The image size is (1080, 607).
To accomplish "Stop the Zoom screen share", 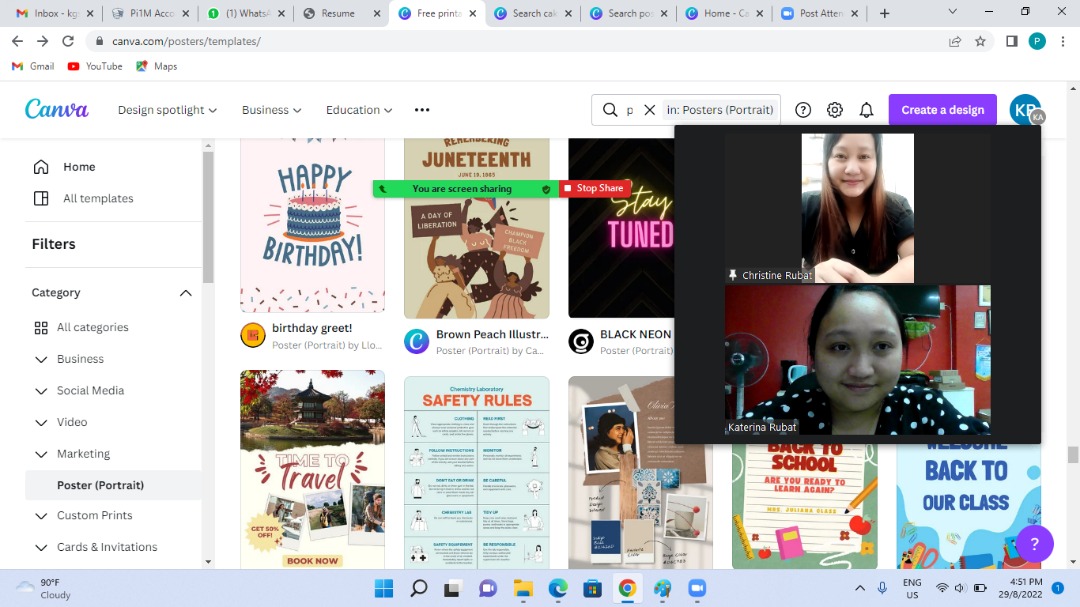I will [594, 188].
